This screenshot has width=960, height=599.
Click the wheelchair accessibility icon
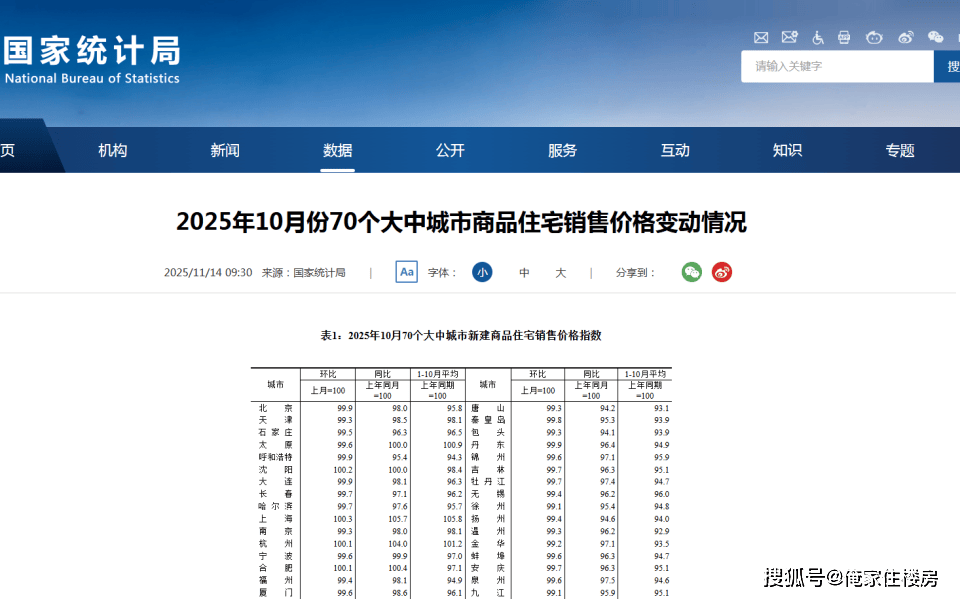(x=818, y=37)
